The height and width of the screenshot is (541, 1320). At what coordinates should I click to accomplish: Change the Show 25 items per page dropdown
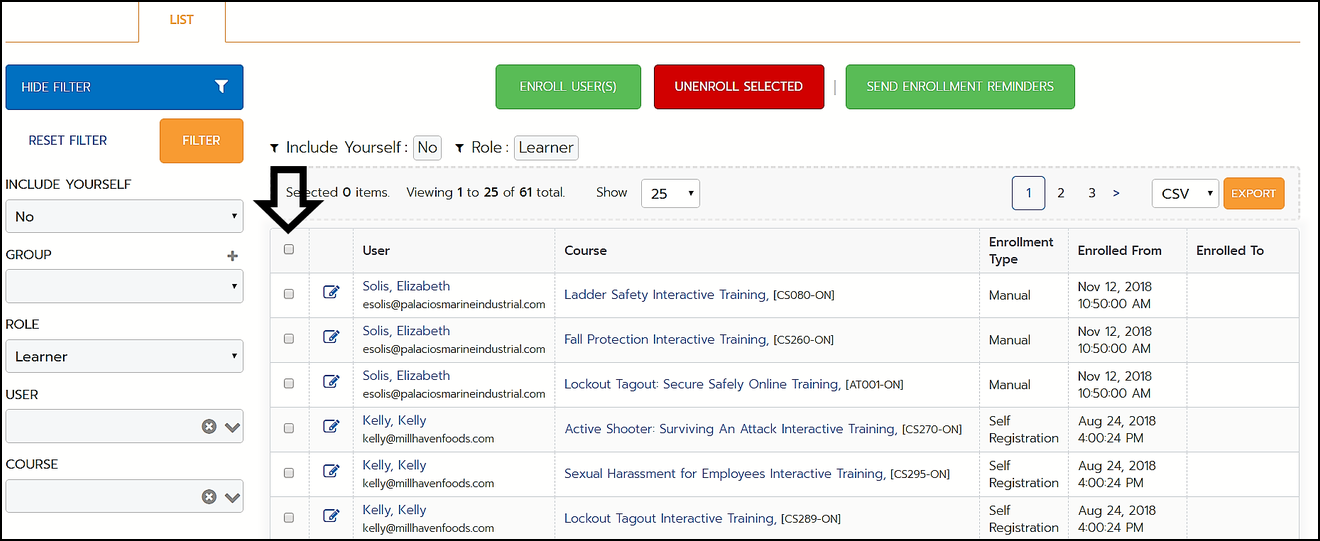tap(670, 194)
